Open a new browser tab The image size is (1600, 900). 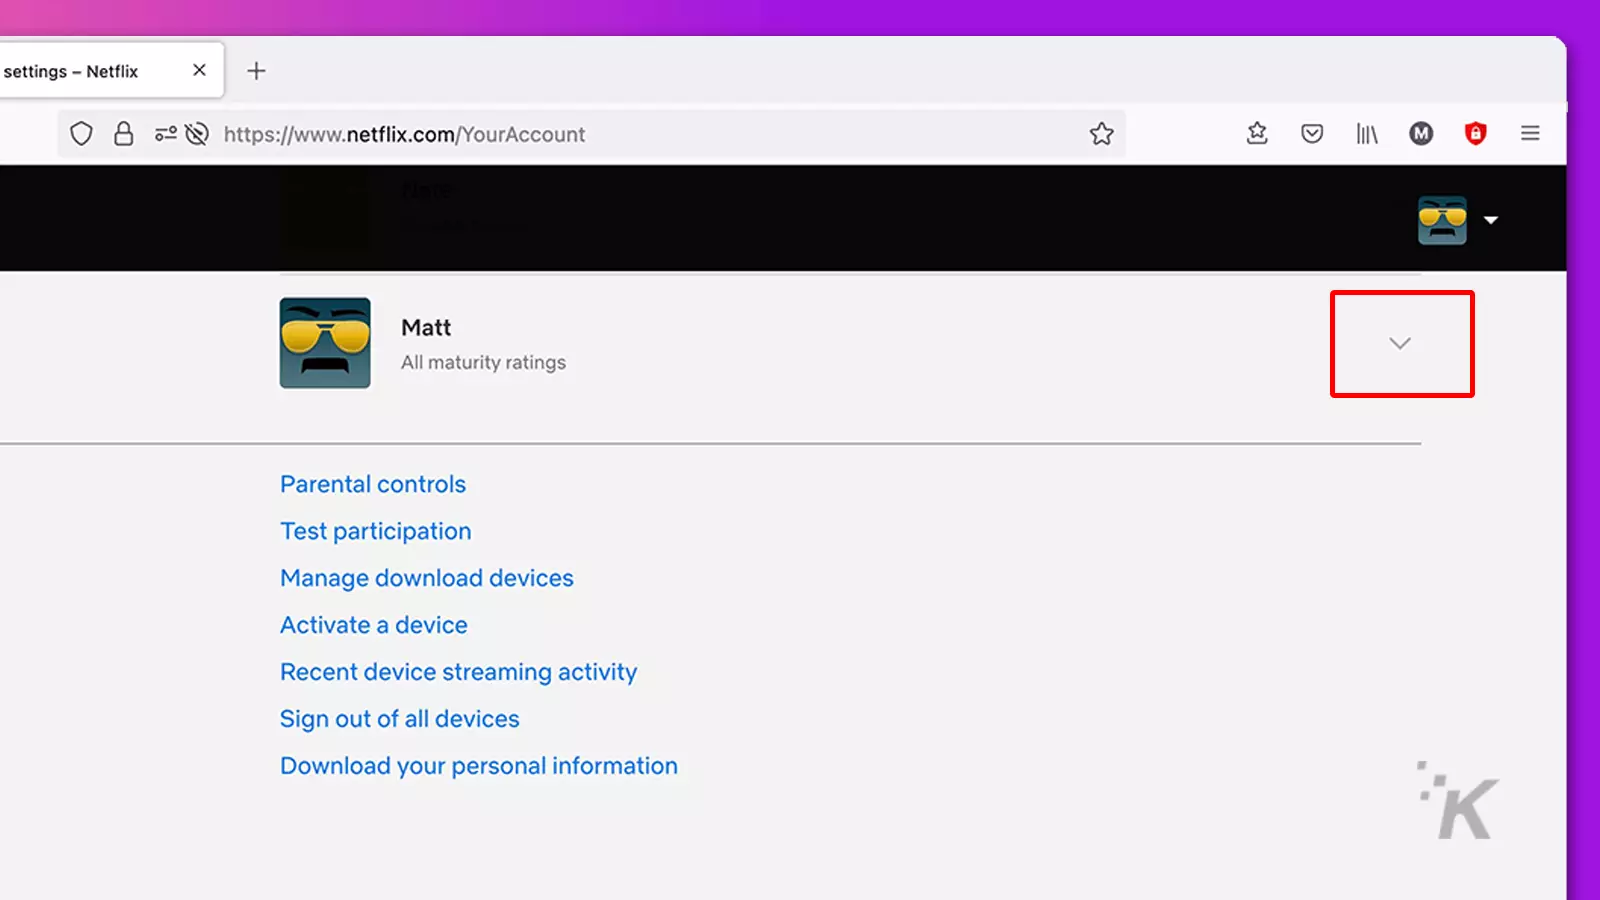[256, 70]
